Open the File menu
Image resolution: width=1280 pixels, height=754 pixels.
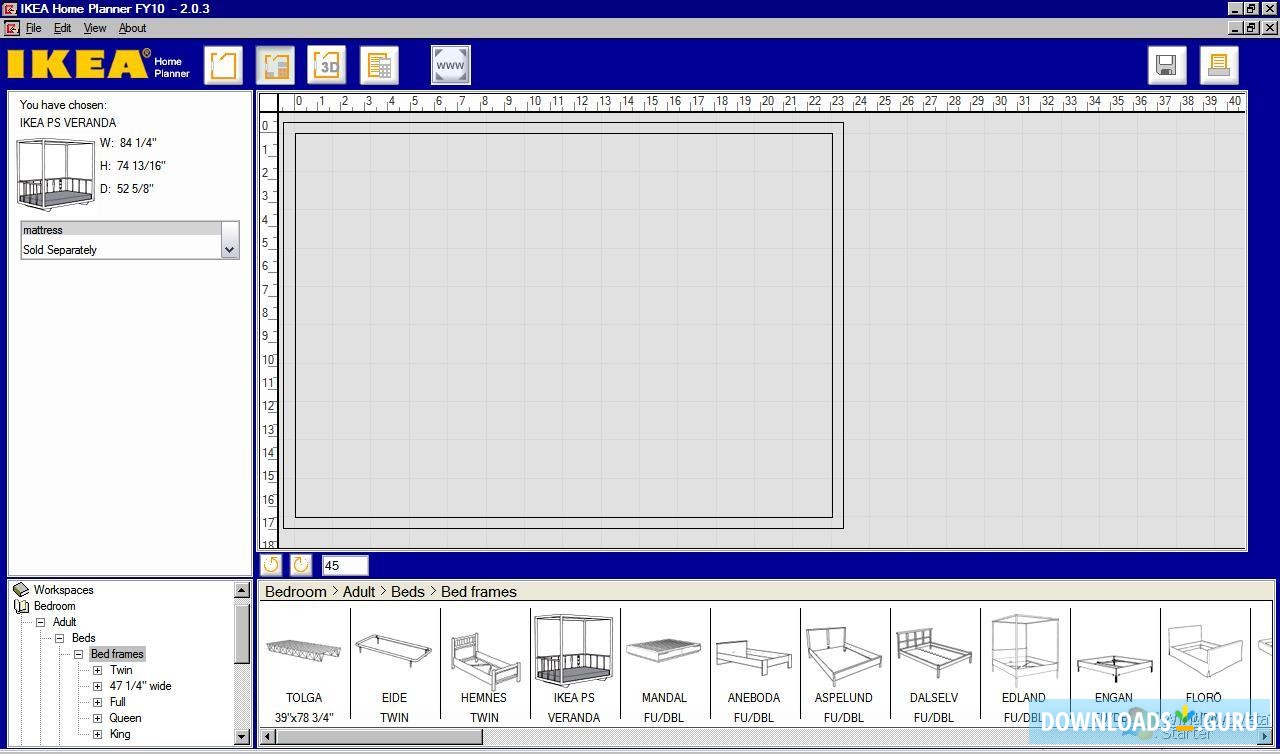33,28
